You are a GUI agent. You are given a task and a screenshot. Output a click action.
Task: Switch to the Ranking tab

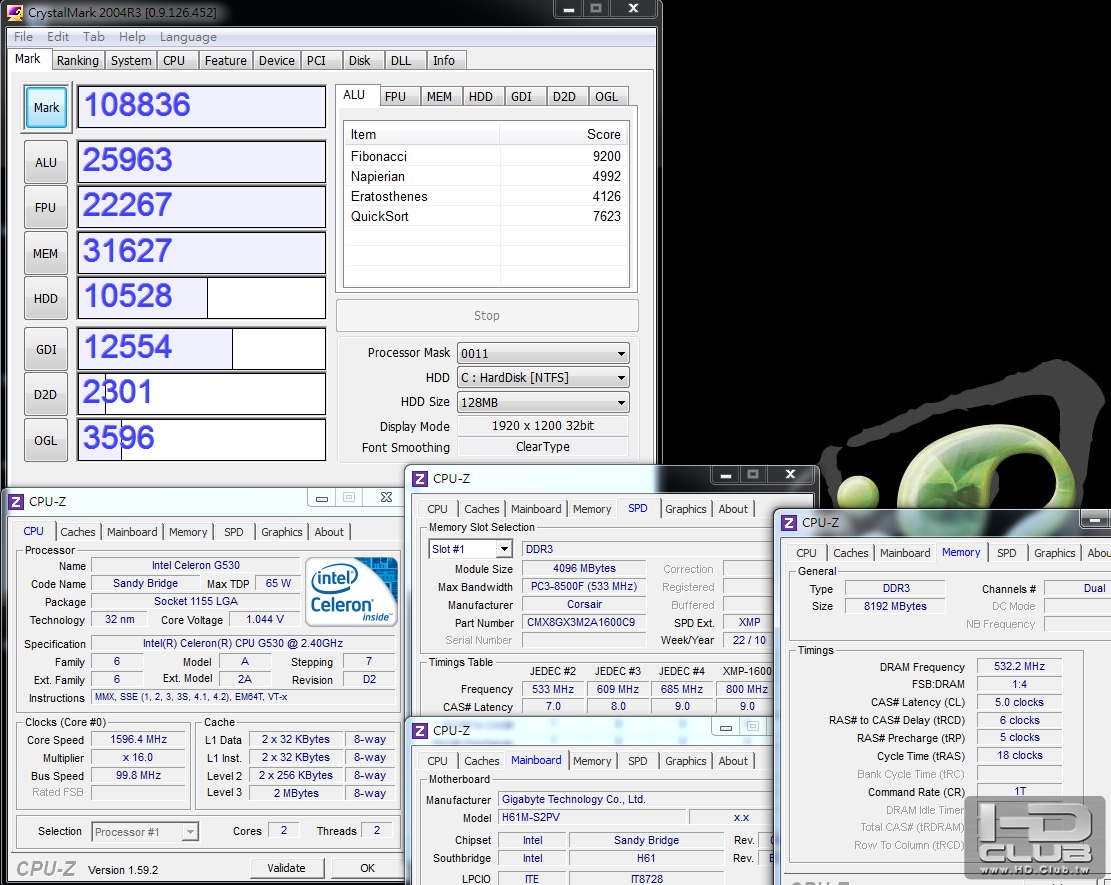click(78, 61)
